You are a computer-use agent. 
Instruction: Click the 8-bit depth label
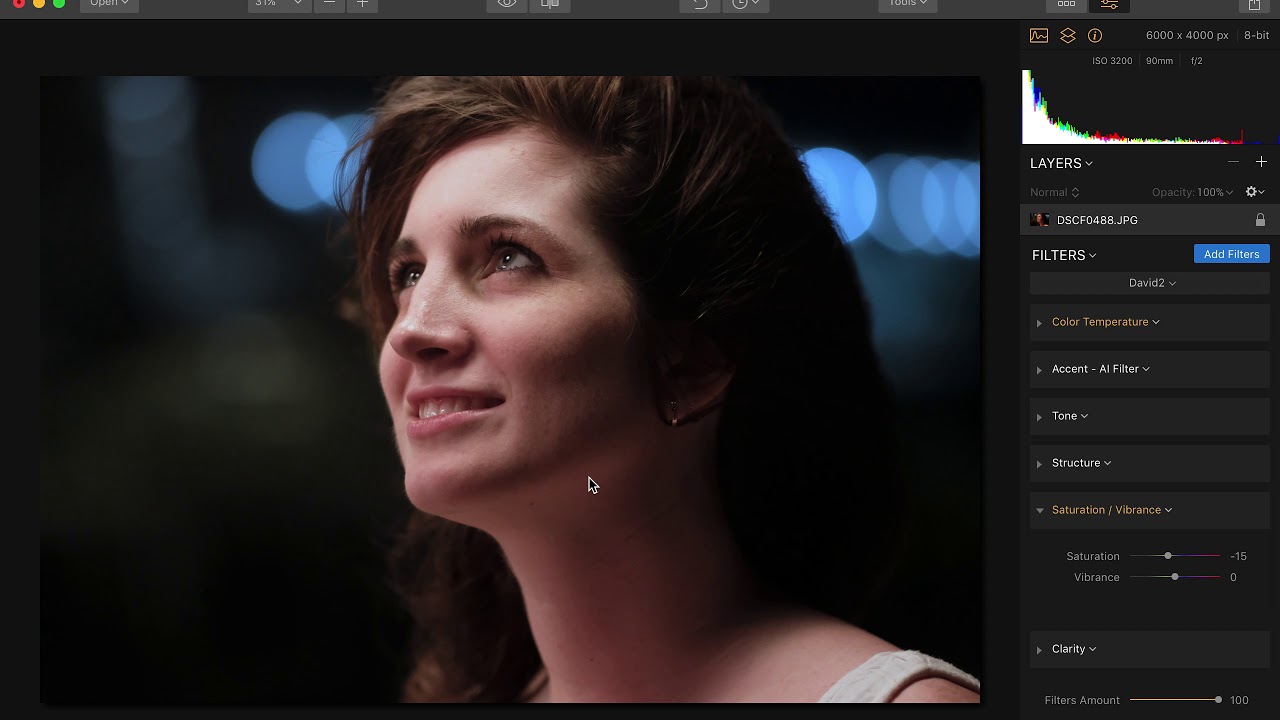click(1257, 35)
